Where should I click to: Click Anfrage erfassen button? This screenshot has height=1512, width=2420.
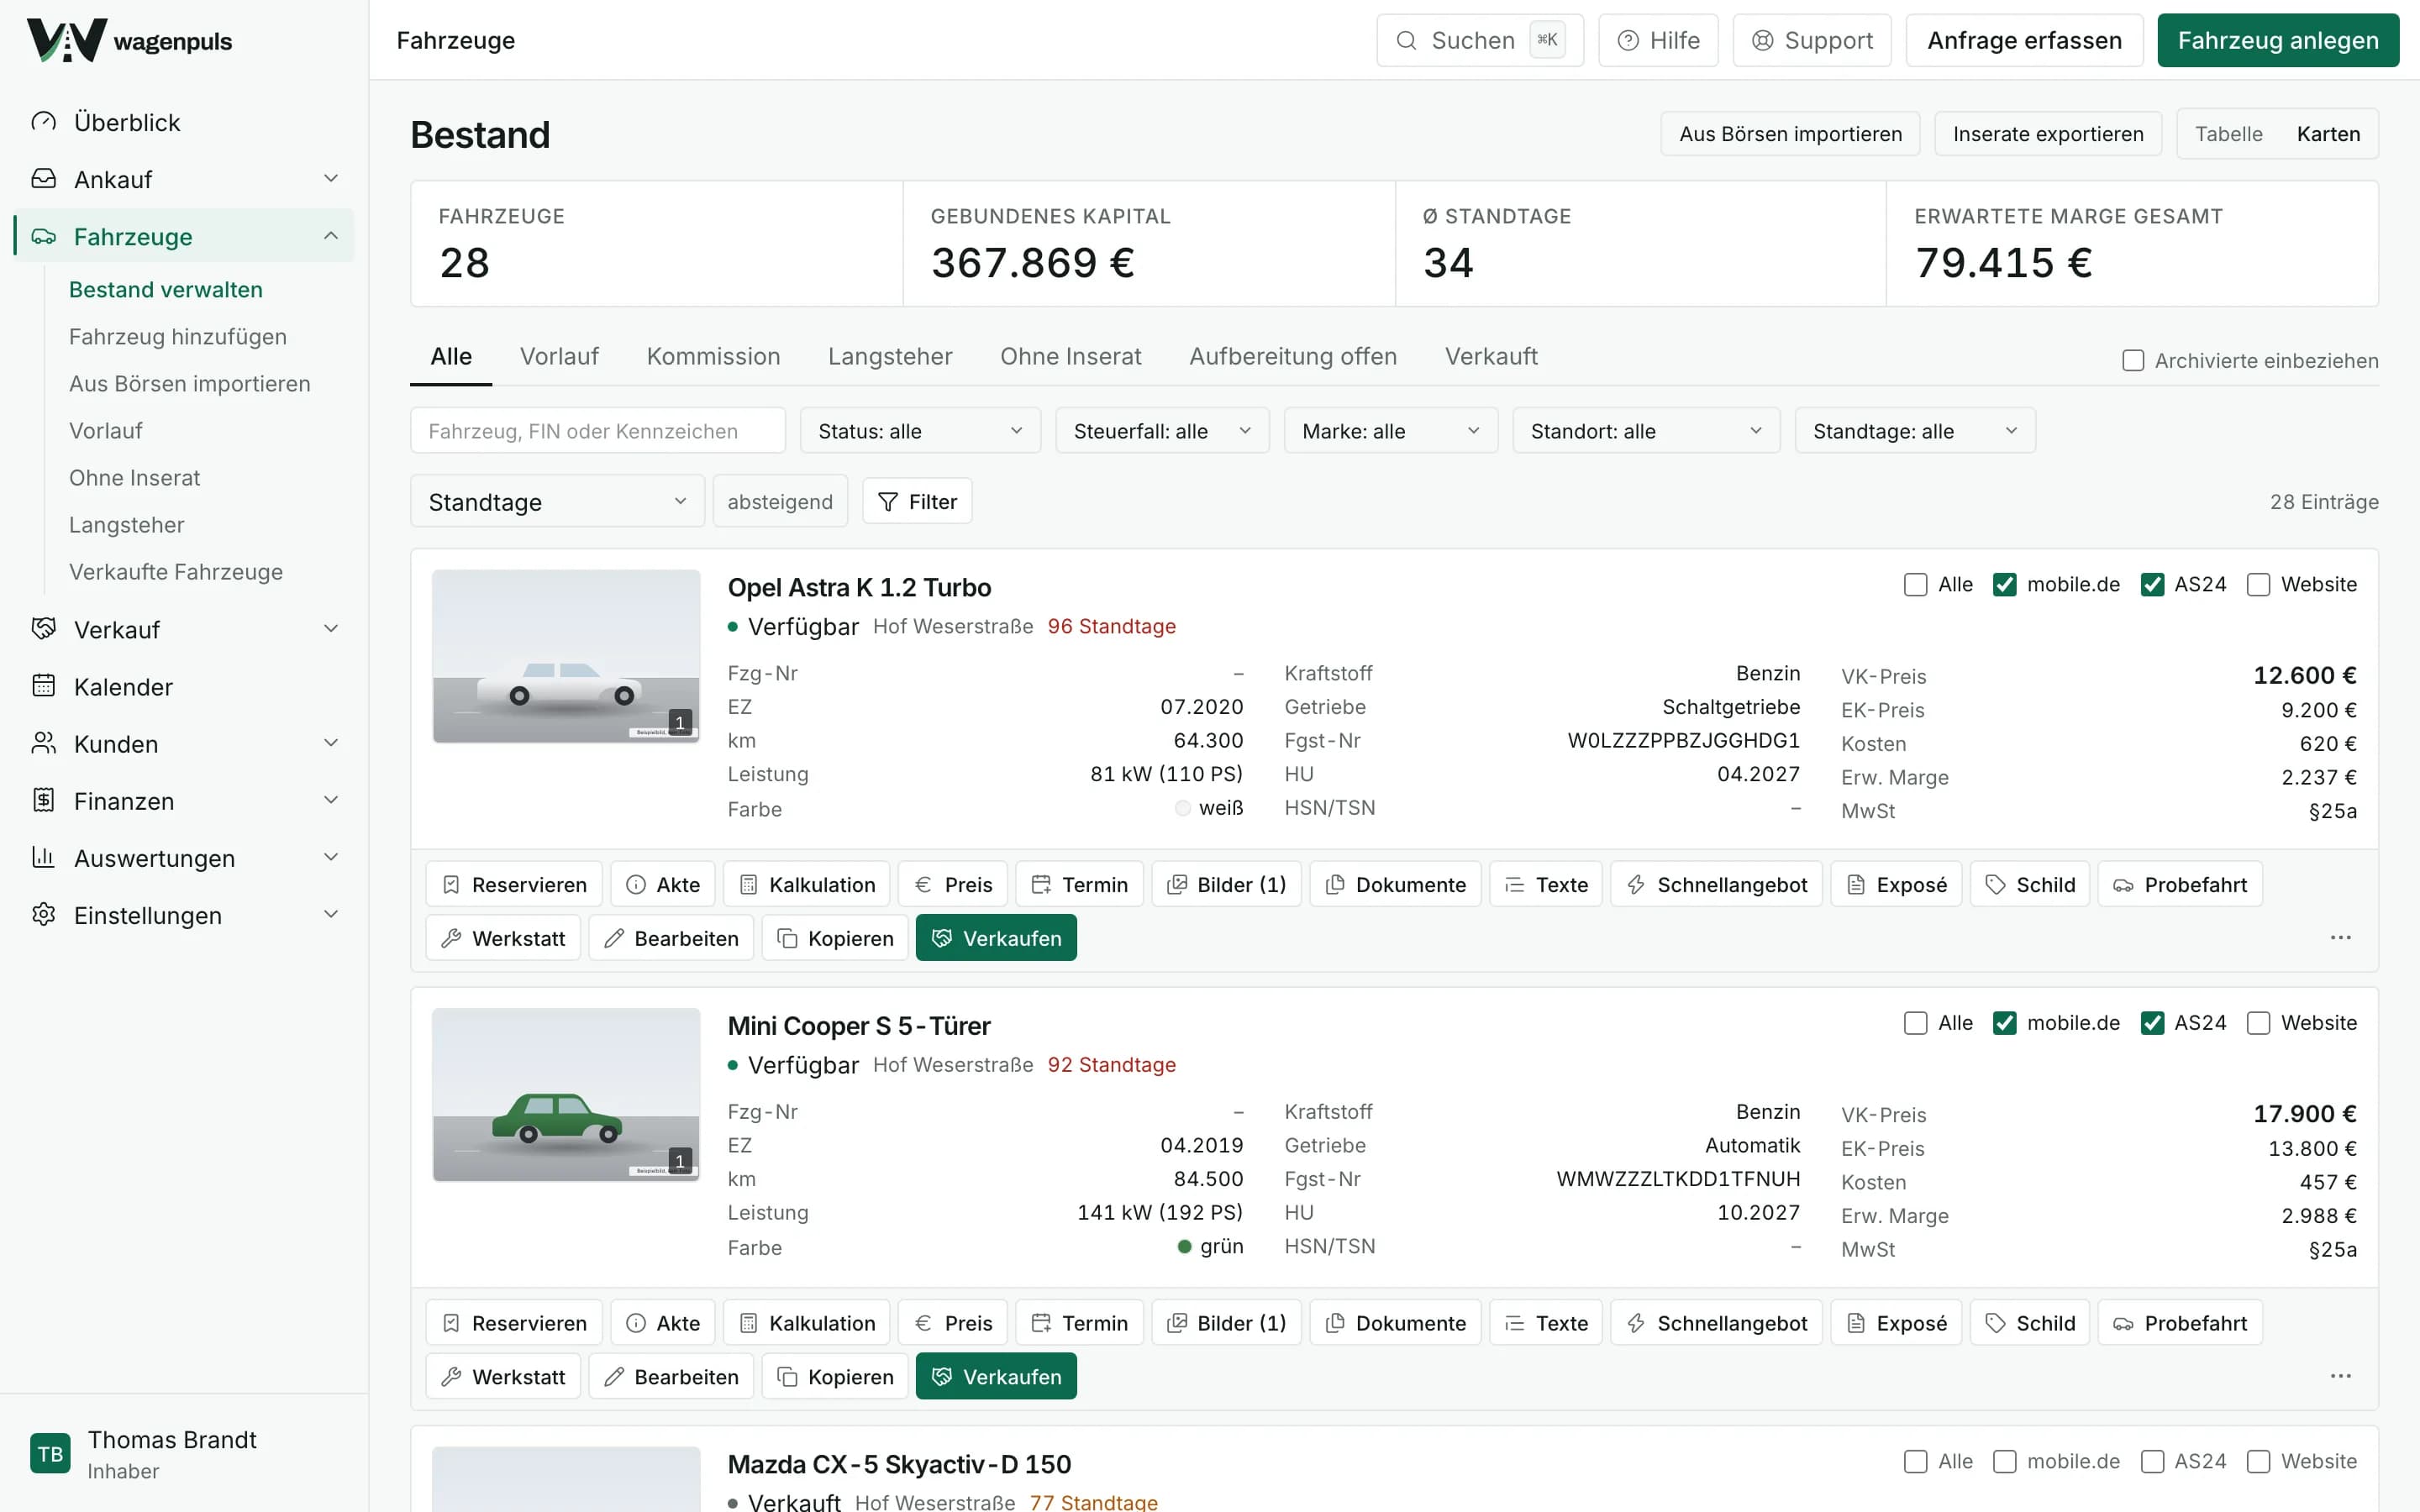click(x=2024, y=40)
